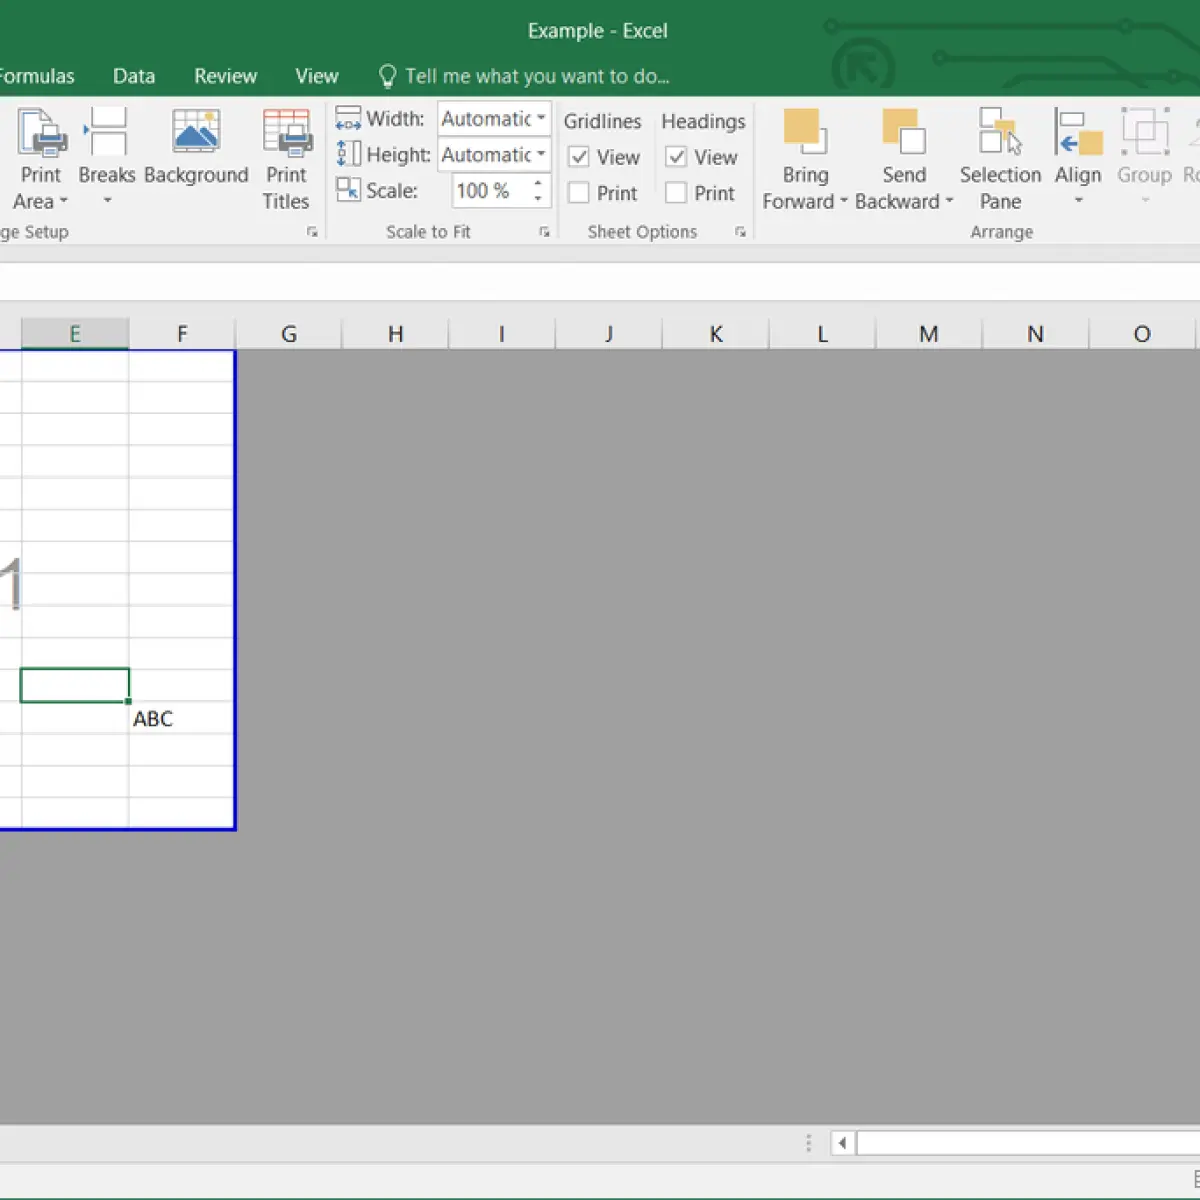Image resolution: width=1200 pixels, height=1200 pixels.
Task: Open the Scale to Fit dialog launcher
Action: (x=544, y=232)
